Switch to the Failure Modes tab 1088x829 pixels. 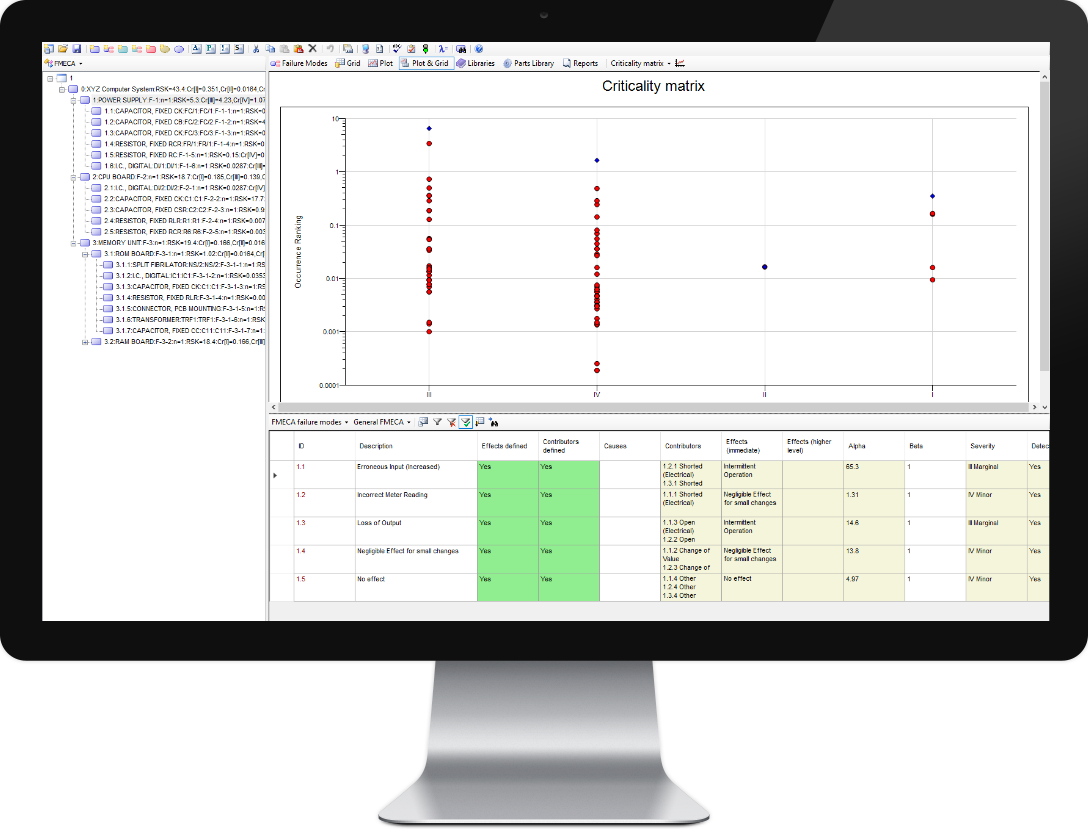tap(300, 63)
